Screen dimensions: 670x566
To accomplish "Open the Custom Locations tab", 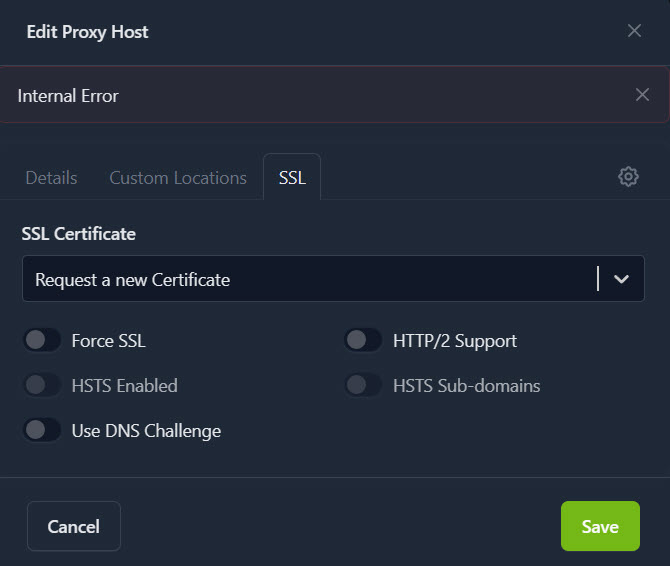I will point(178,178).
